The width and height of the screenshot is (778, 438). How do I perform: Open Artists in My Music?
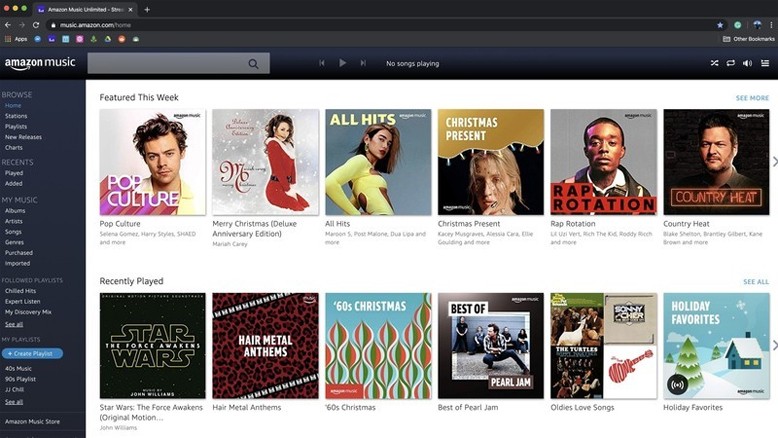tap(13, 221)
